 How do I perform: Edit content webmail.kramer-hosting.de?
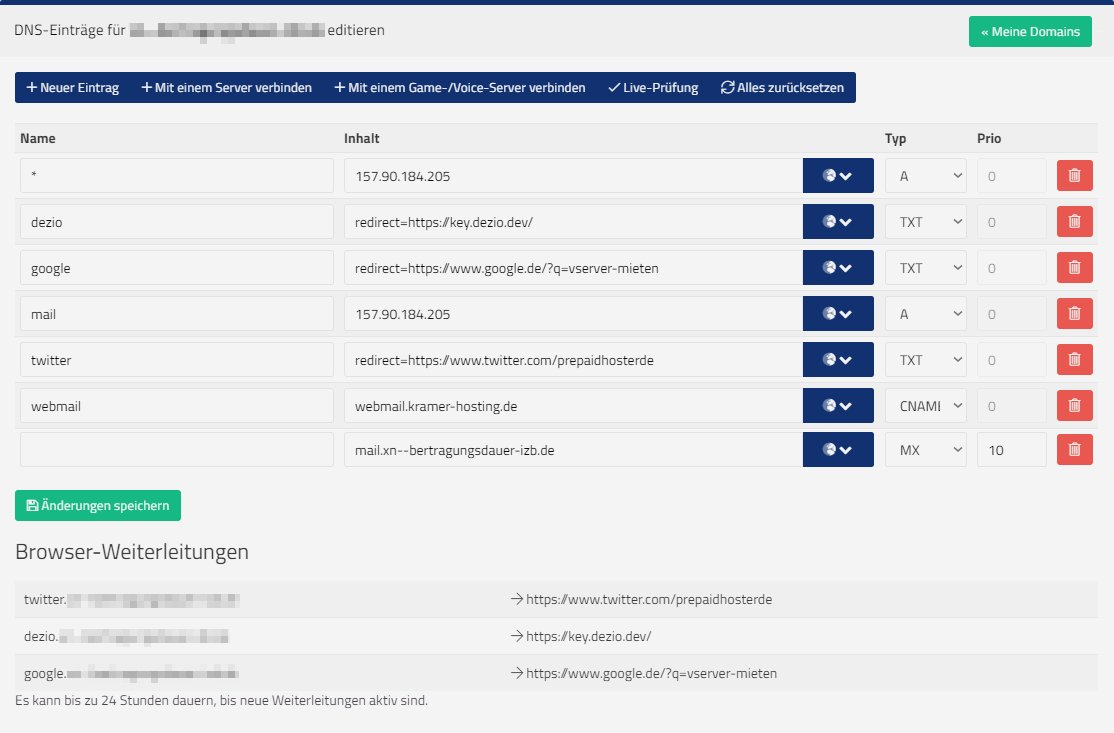click(573, 406)
